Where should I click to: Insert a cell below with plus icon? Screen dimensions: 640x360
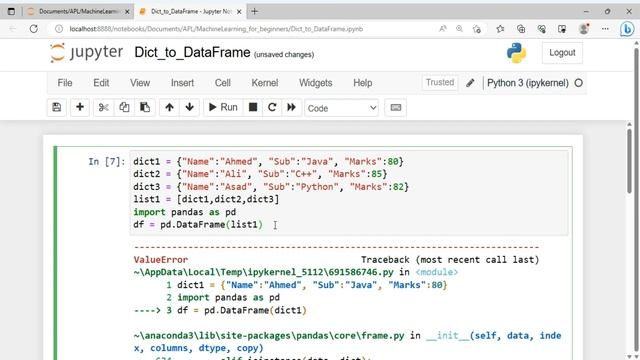click(x=80, y=107)
